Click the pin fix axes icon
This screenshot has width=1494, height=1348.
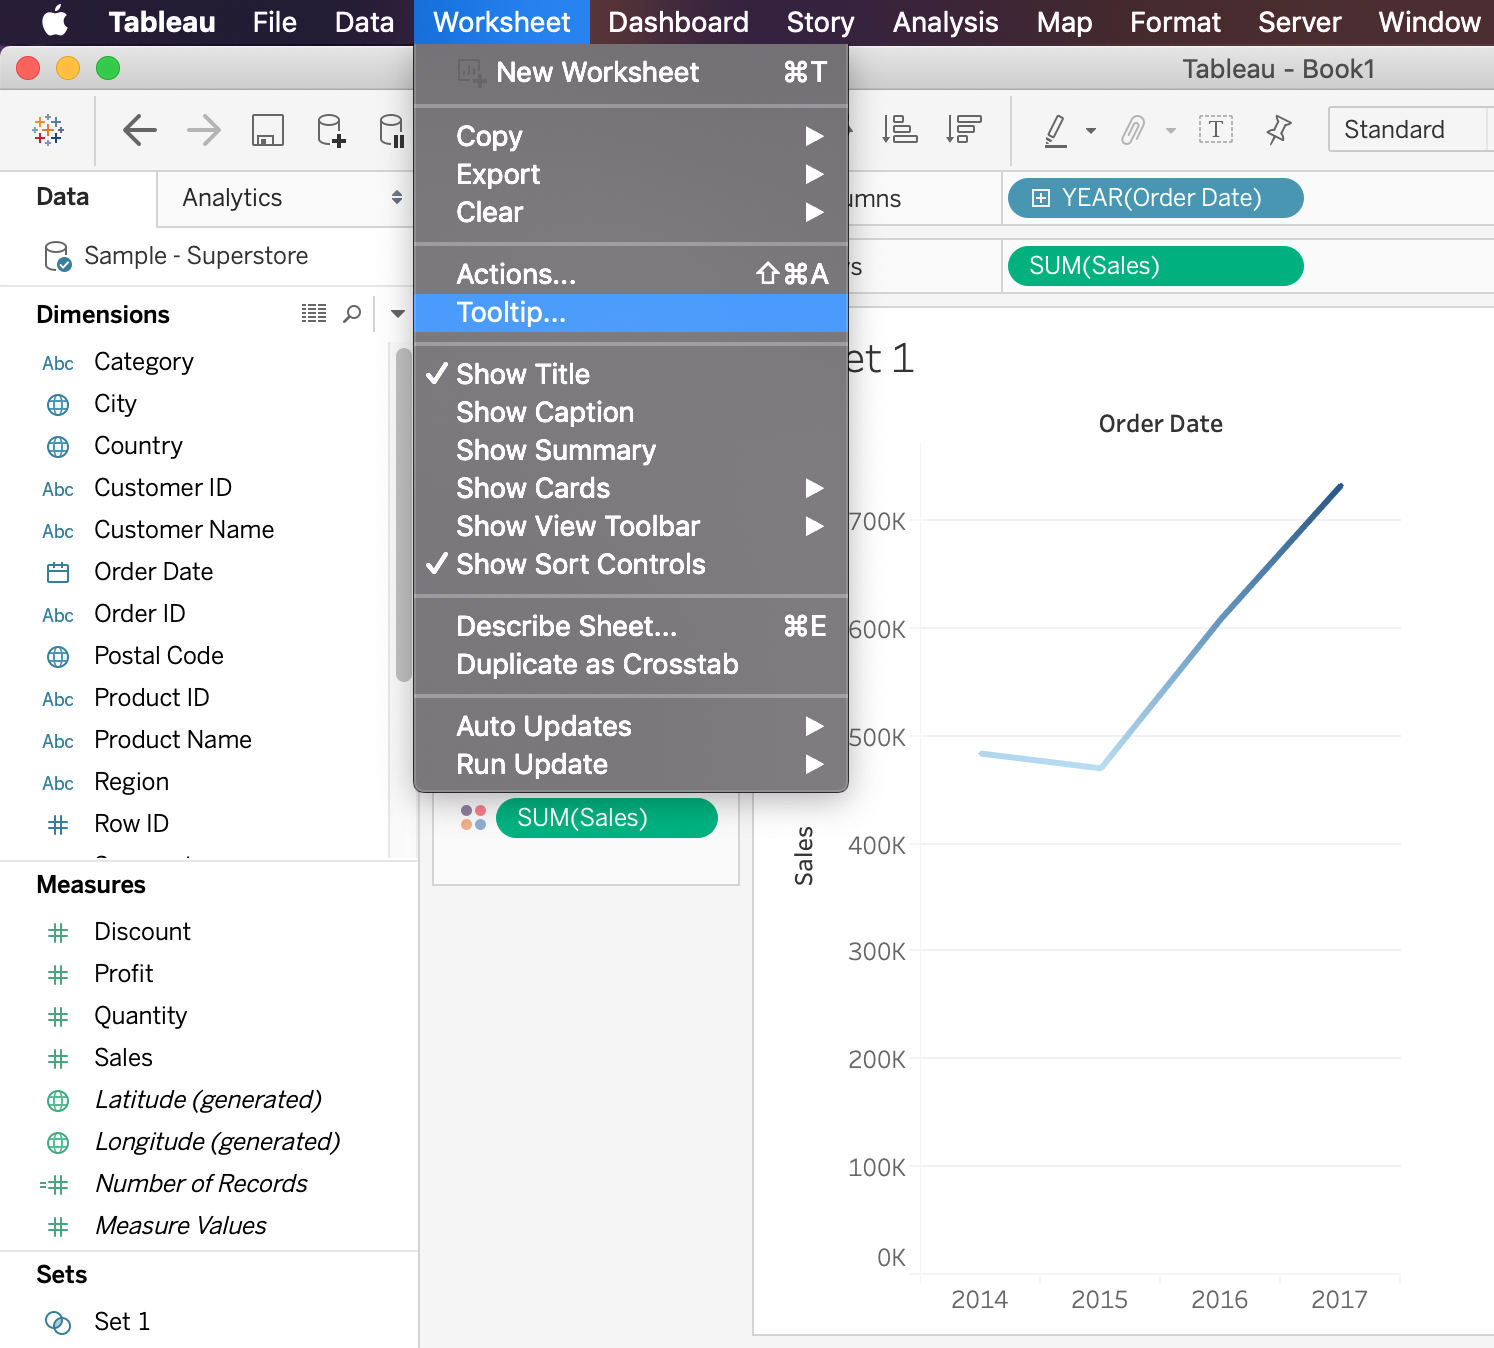(1278, 130)
